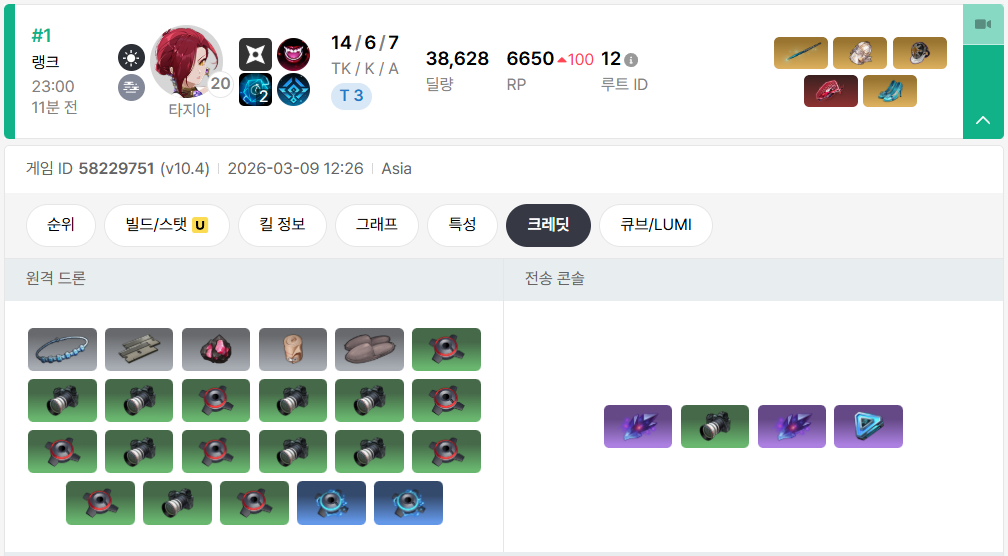Click the blue triangle item in 전송 콘솔
This screenshot has height=556, width=1008.
tap(868, 426)
